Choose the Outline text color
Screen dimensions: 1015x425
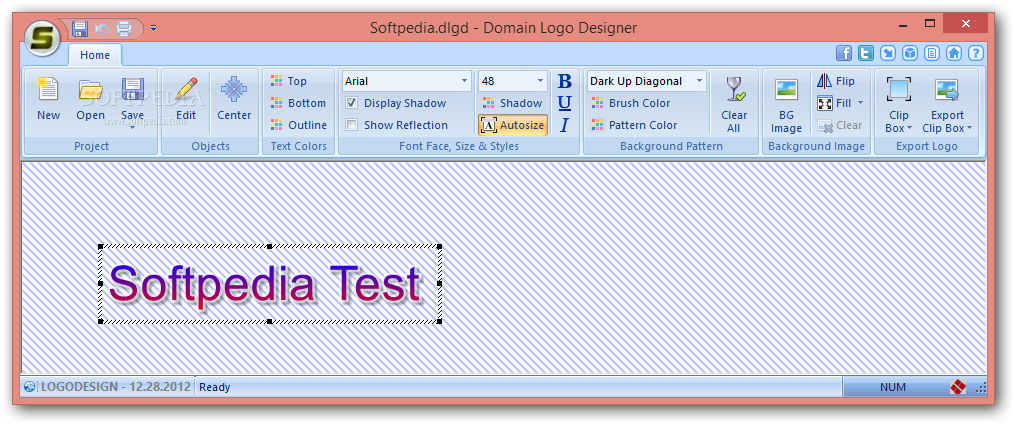pyautogui.click(x=298, y=125)
